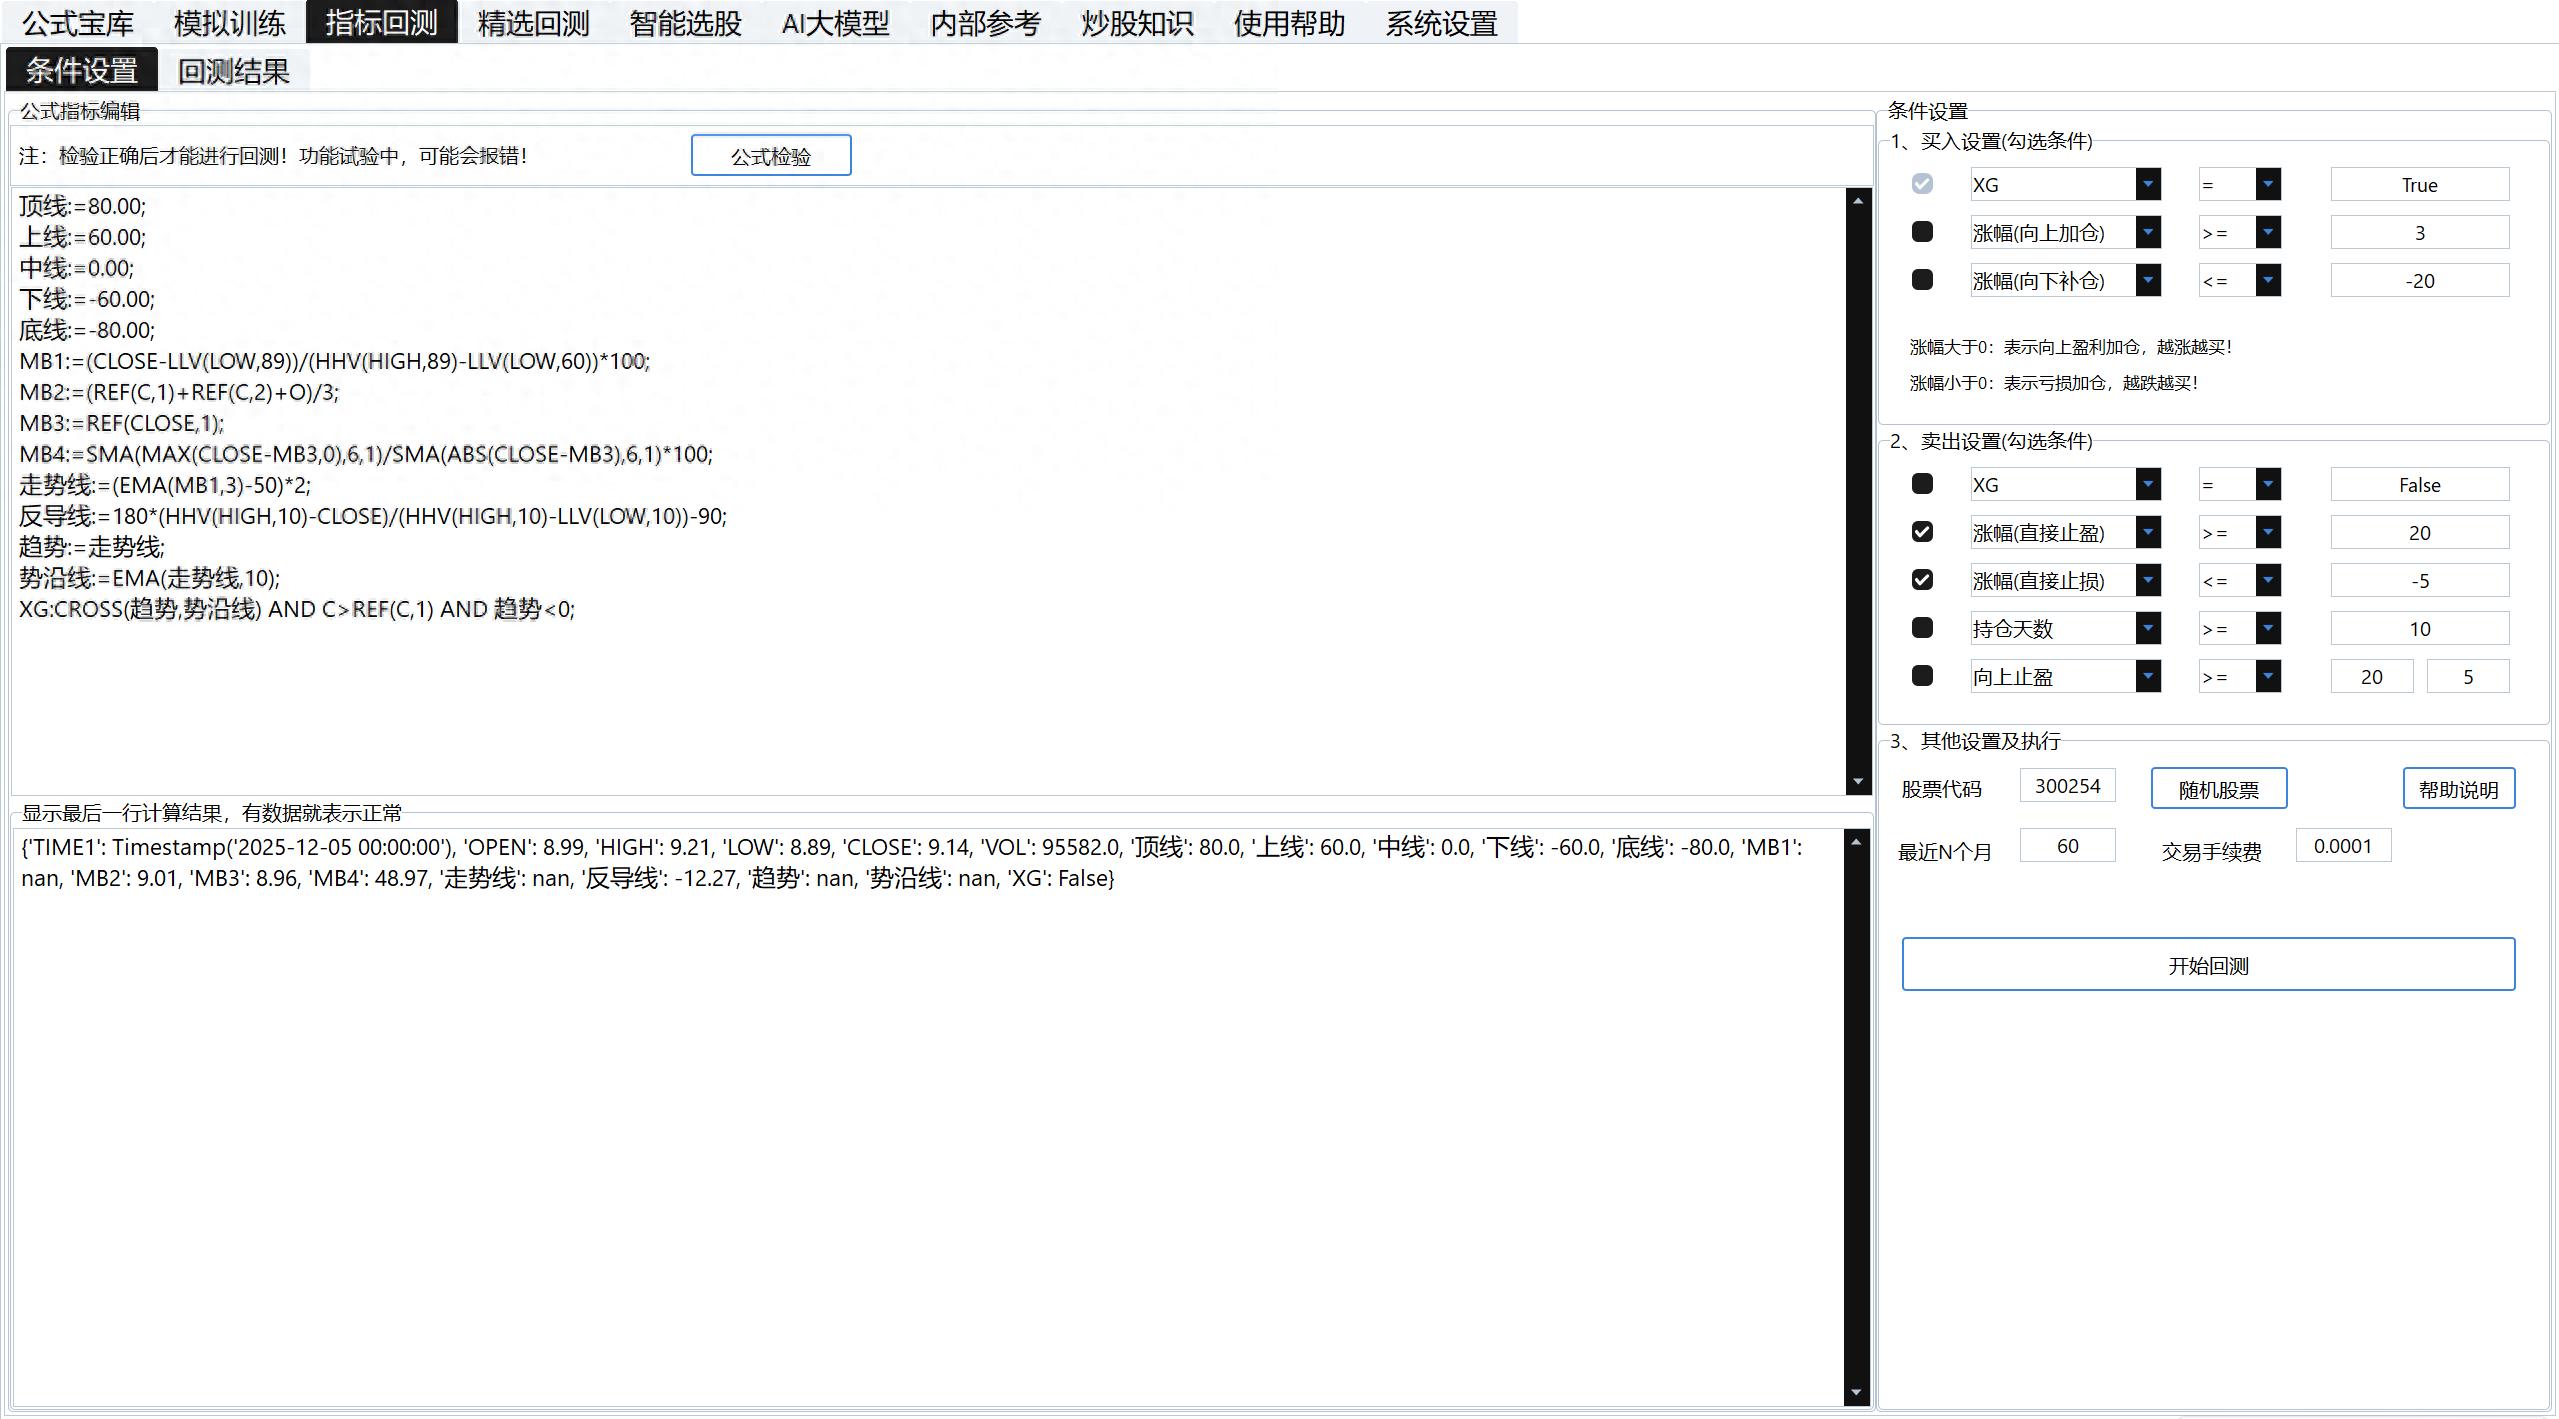Enable the 持仓天数 checkbox

1922,628
